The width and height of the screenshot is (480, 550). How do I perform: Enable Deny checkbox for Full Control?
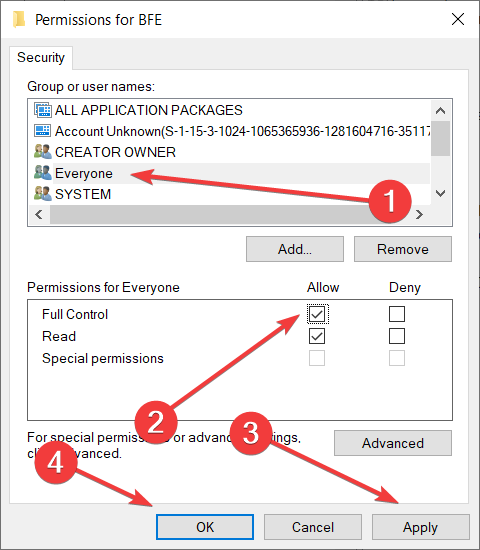397,314
